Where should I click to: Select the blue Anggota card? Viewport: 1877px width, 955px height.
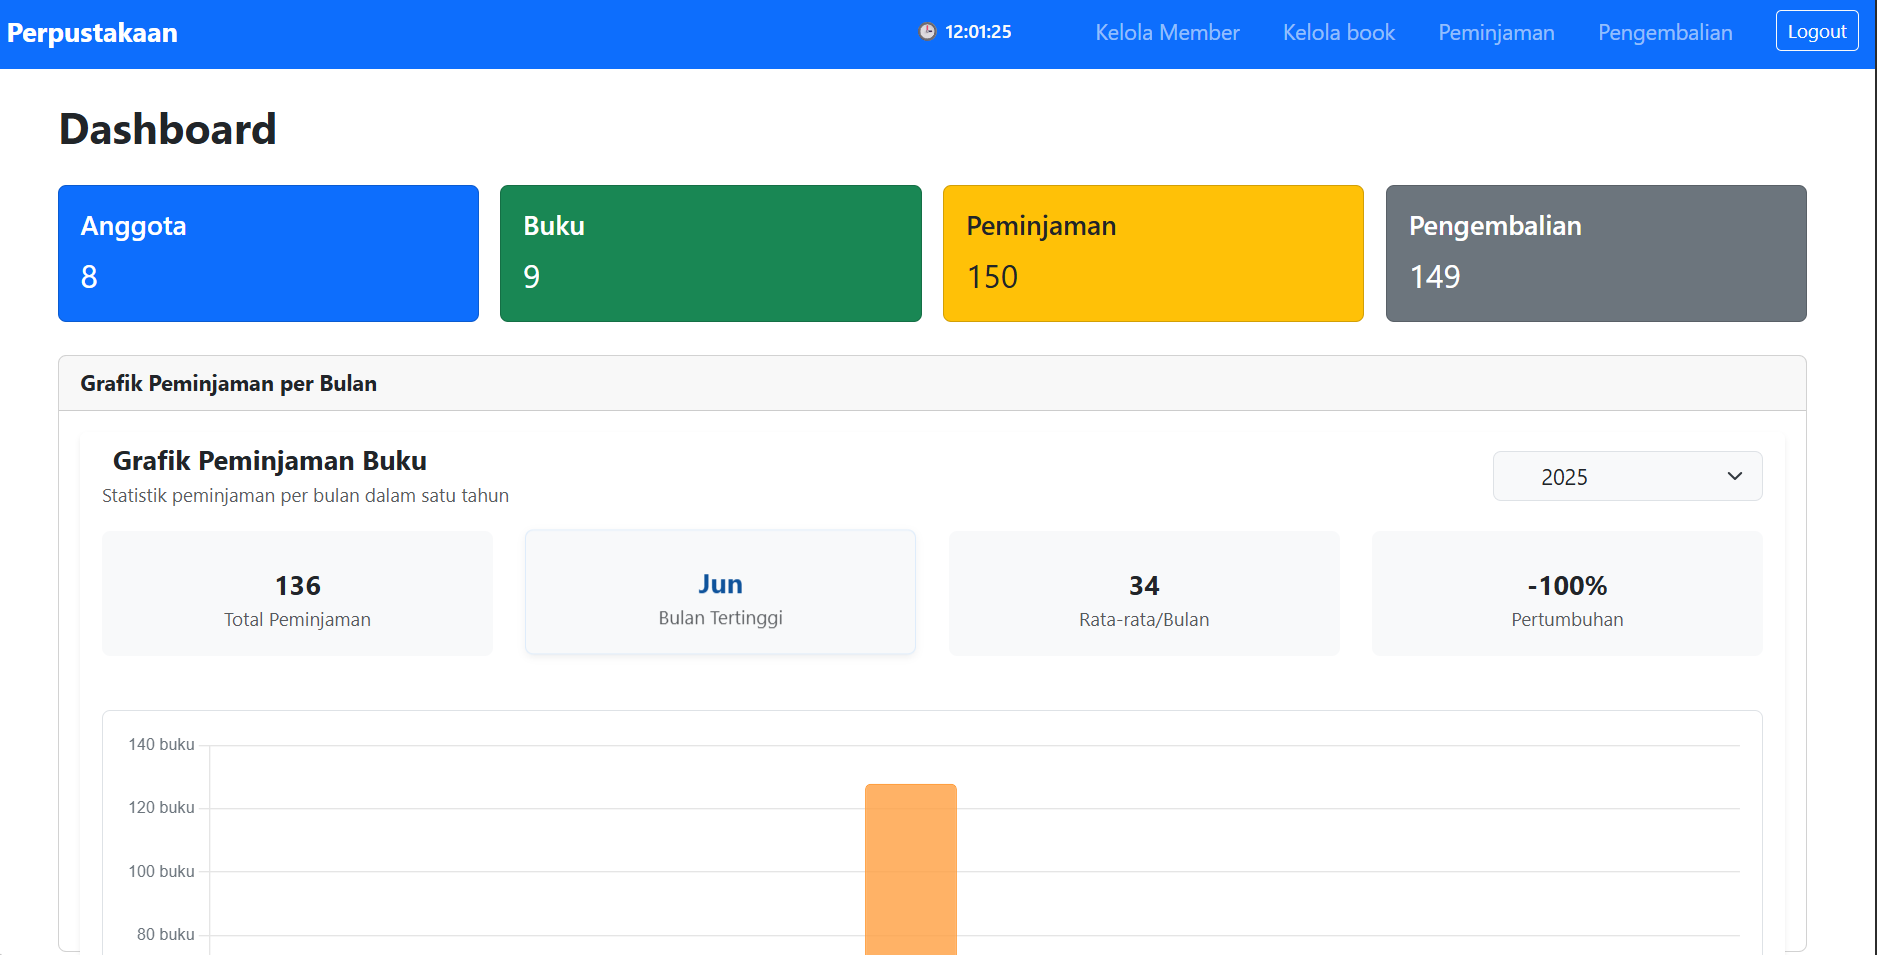pos(268,253)
